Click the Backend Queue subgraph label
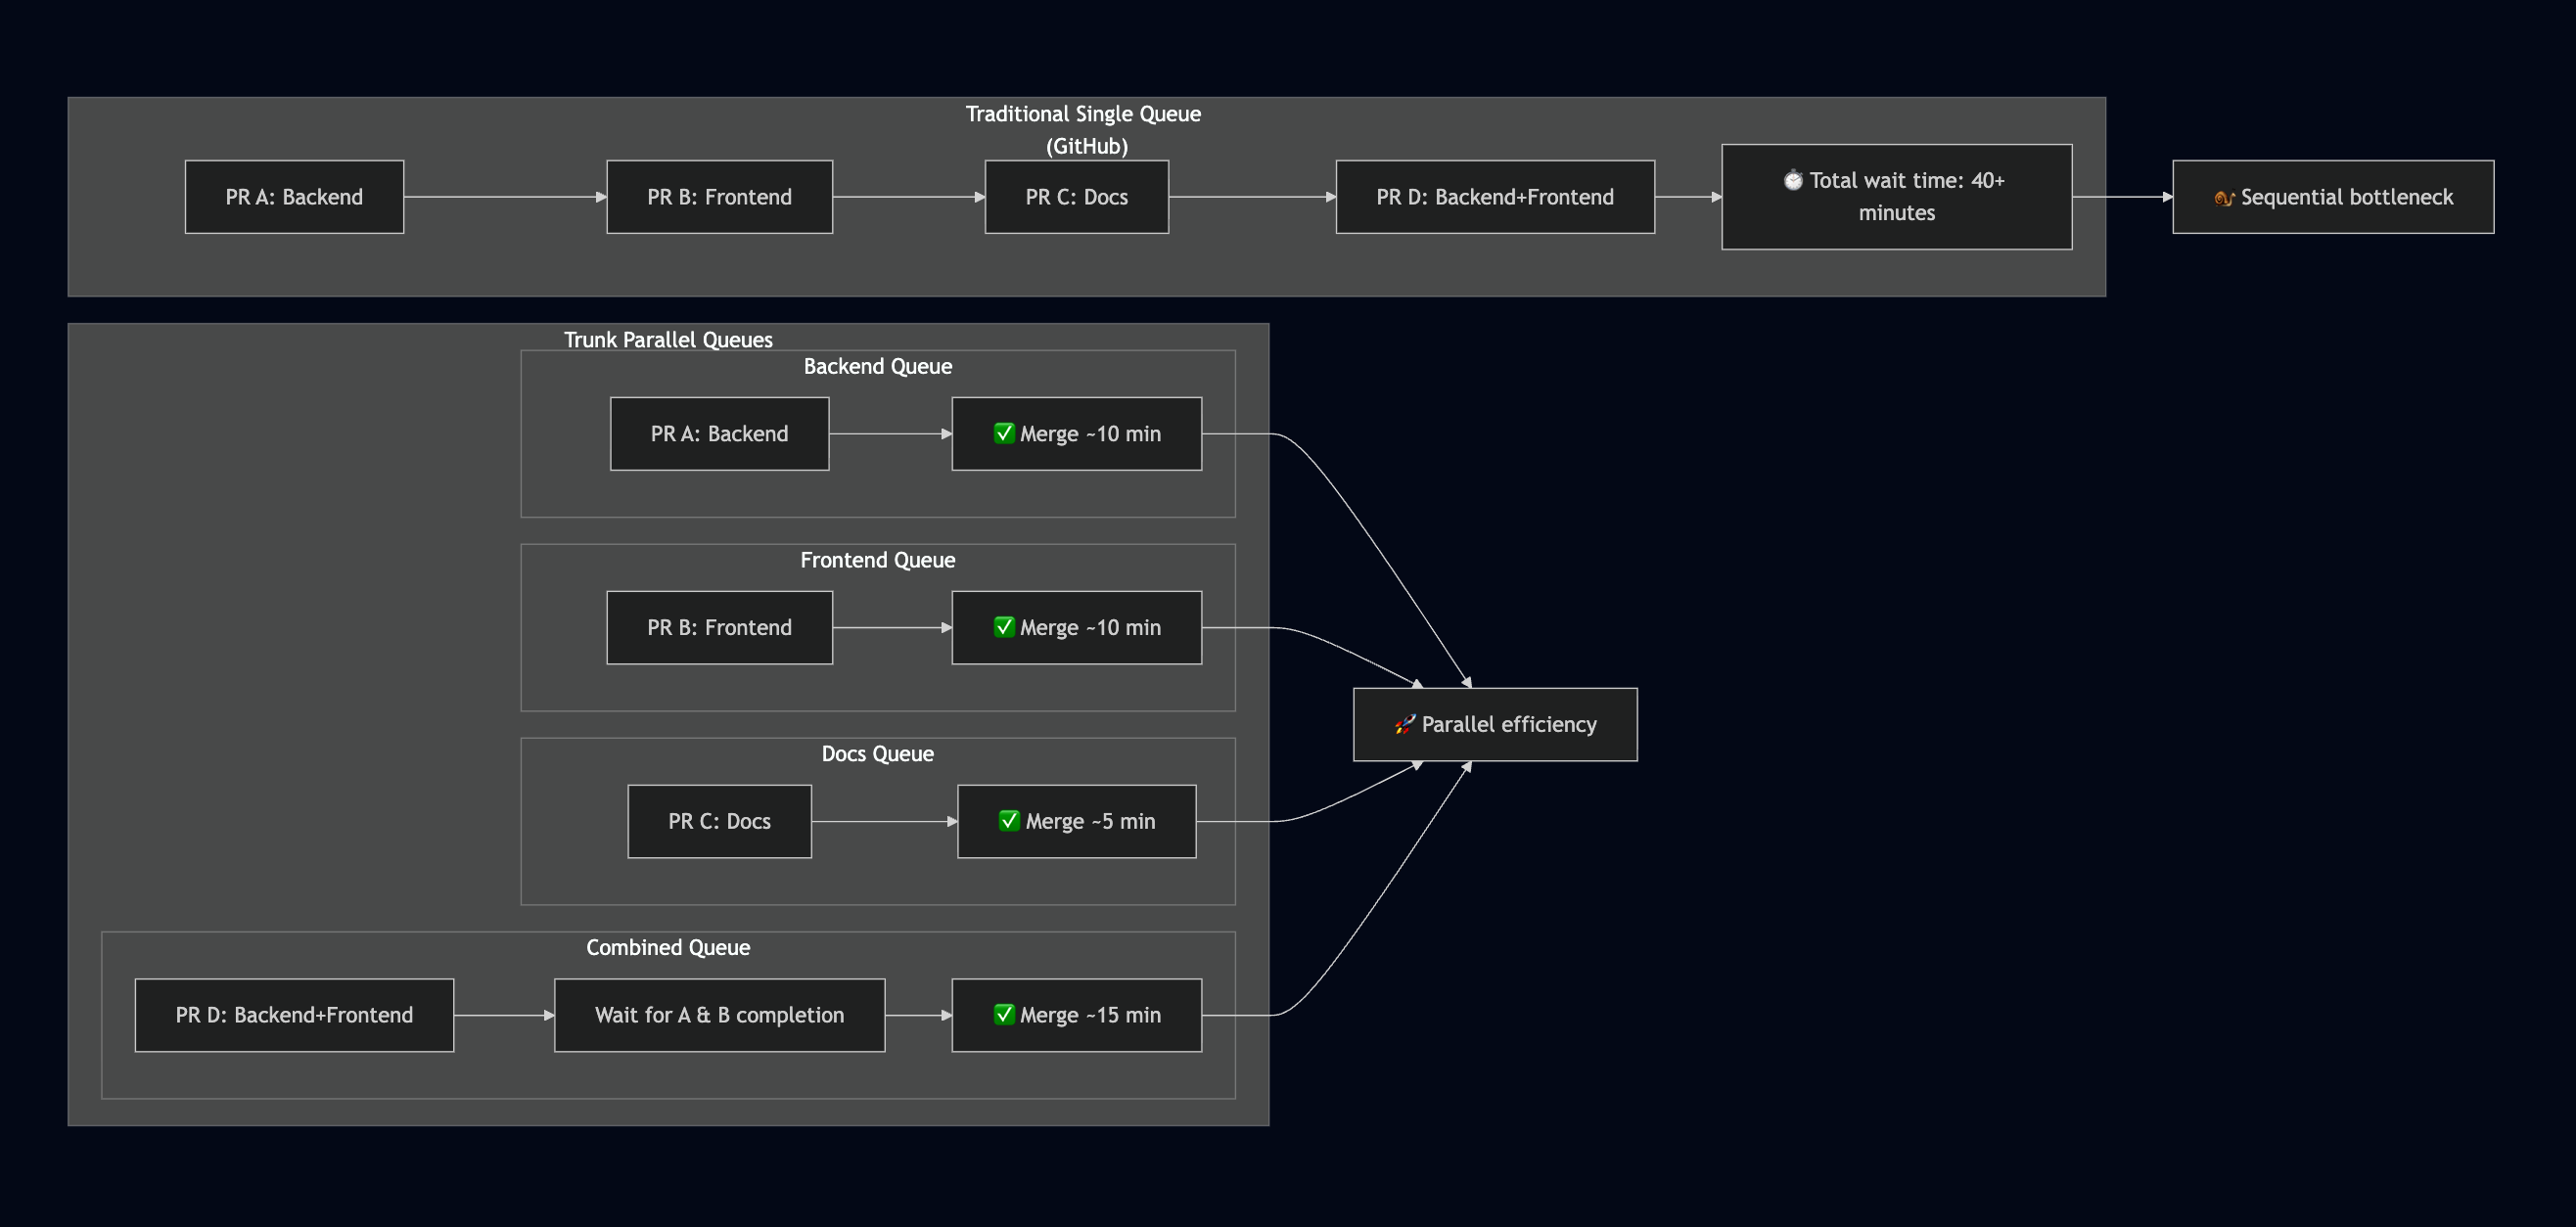This screenshot has height=1227, width=2576. 877,366
